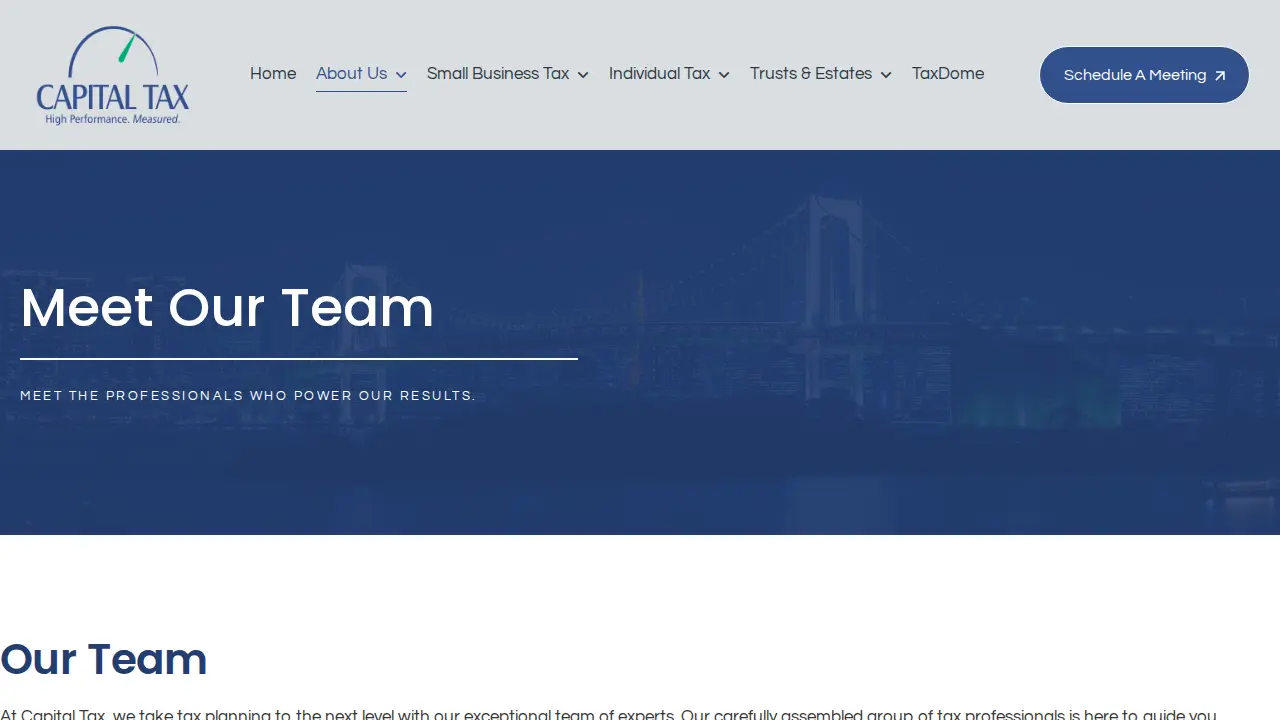Image resolution: width=1280 pixels, height=720 pixels.
Task: Expand the Trusts & Estates chevron
Action: [x=886, y=75]
